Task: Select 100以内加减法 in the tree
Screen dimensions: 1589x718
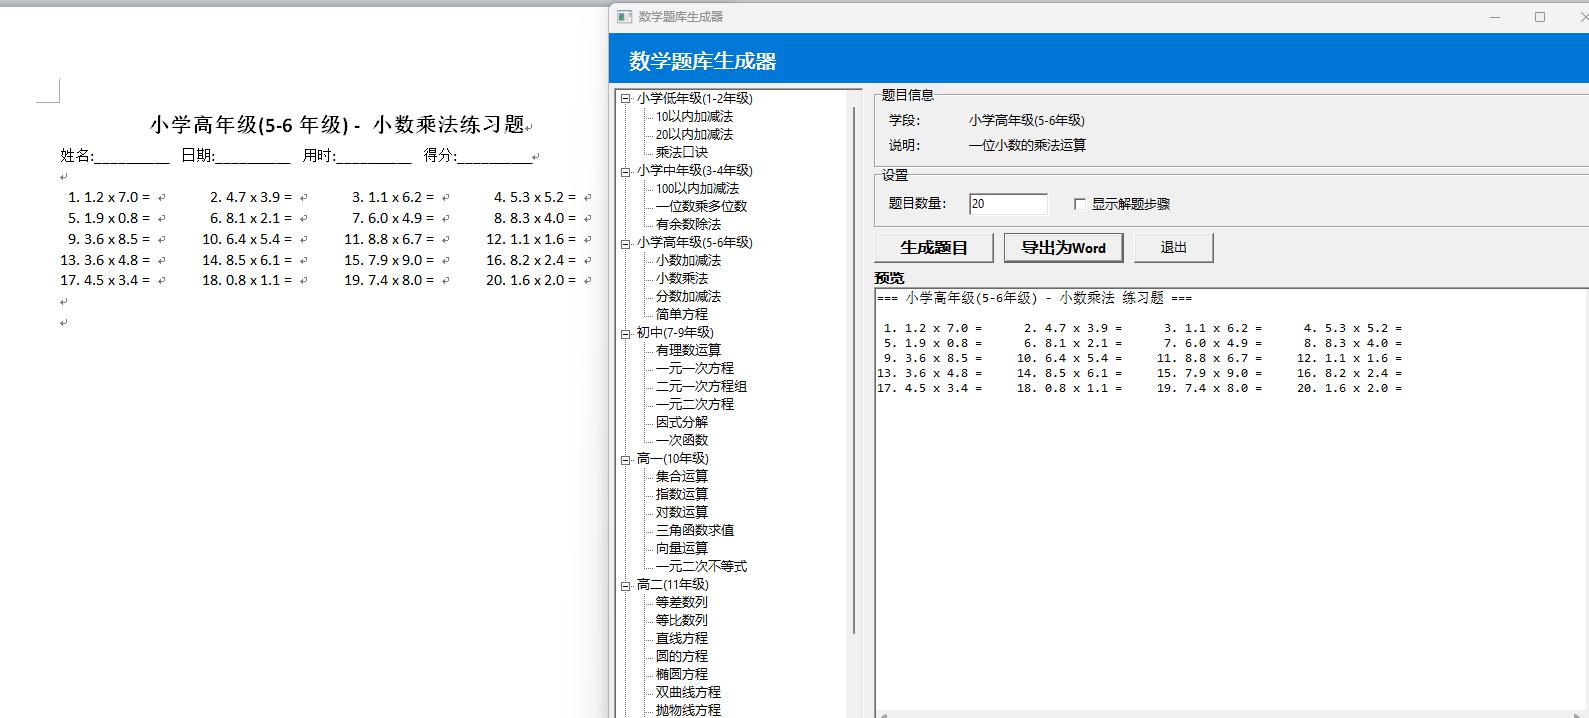Action: (x=697, y=189)
